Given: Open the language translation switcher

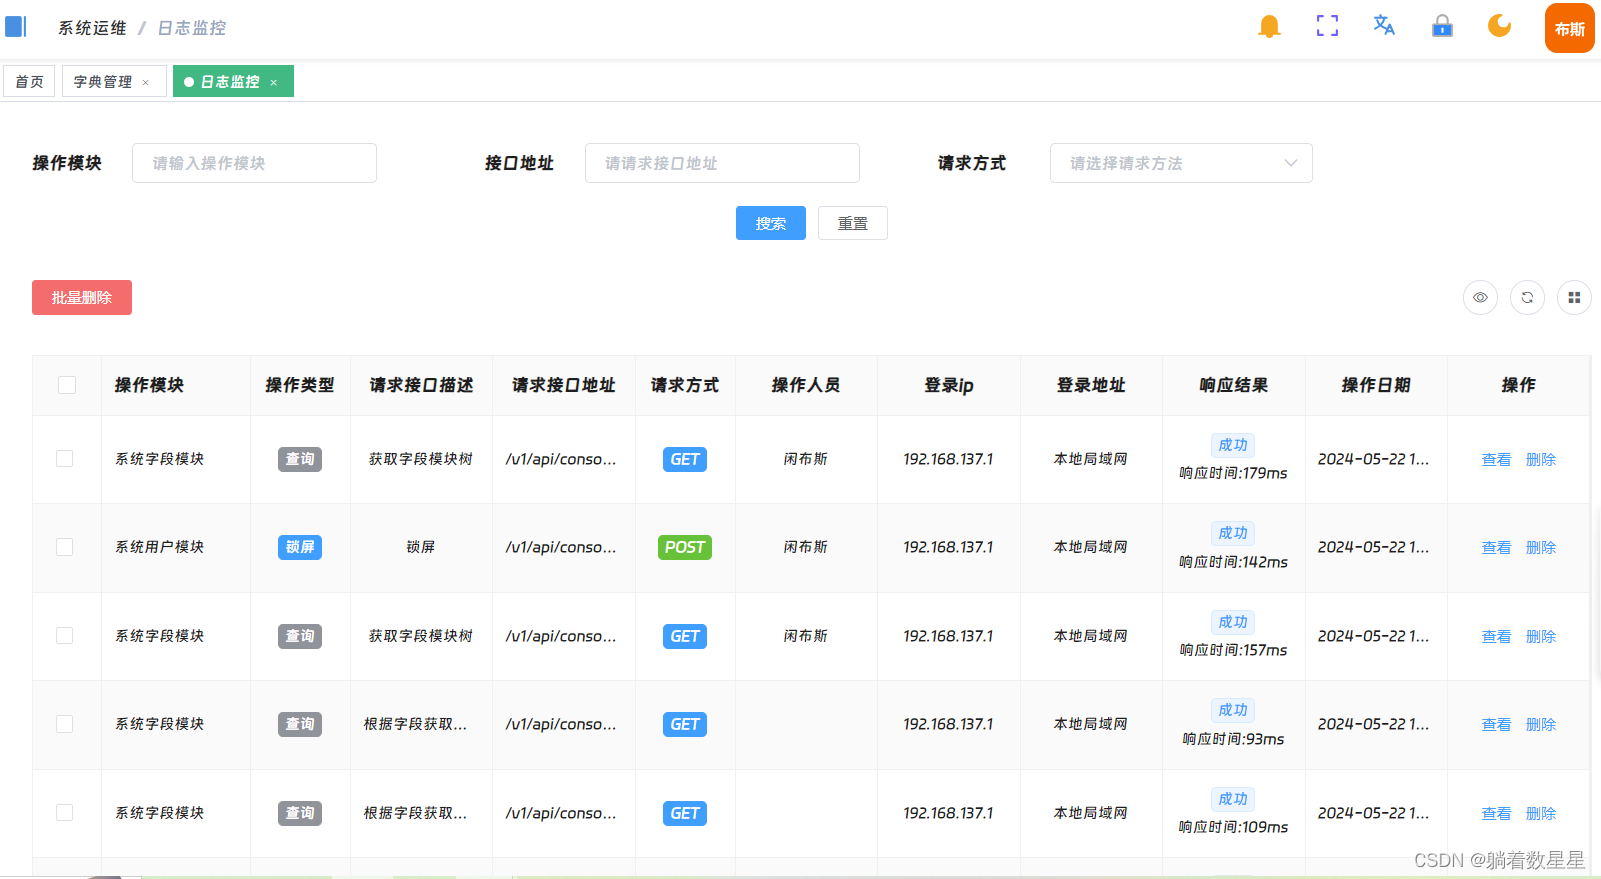Looking at the screenshot, I should click(x=1384, y=25).
